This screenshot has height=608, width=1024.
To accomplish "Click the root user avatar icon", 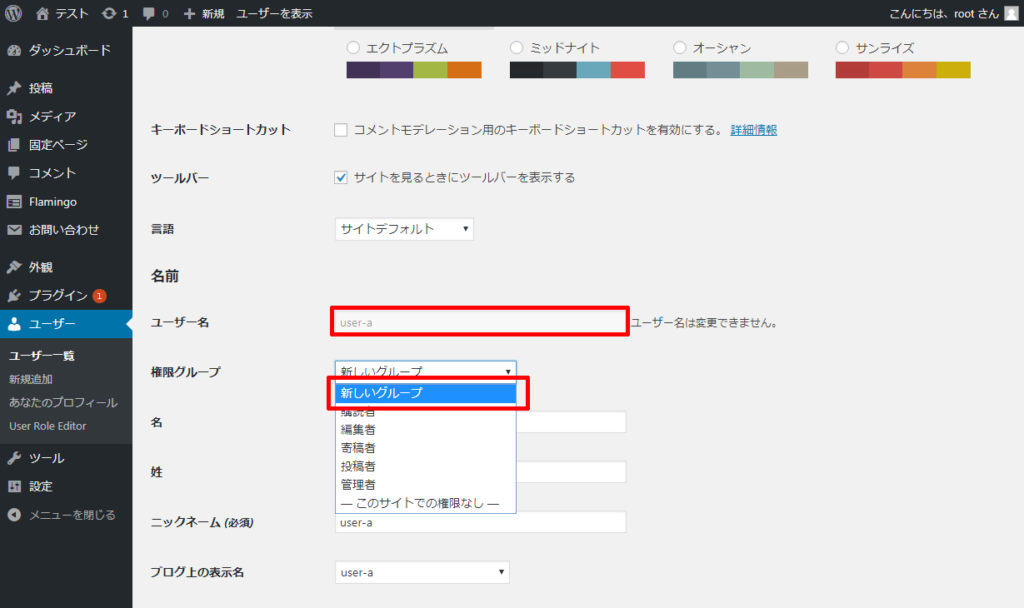I will pyautogui.click(x=1010, y=14).
